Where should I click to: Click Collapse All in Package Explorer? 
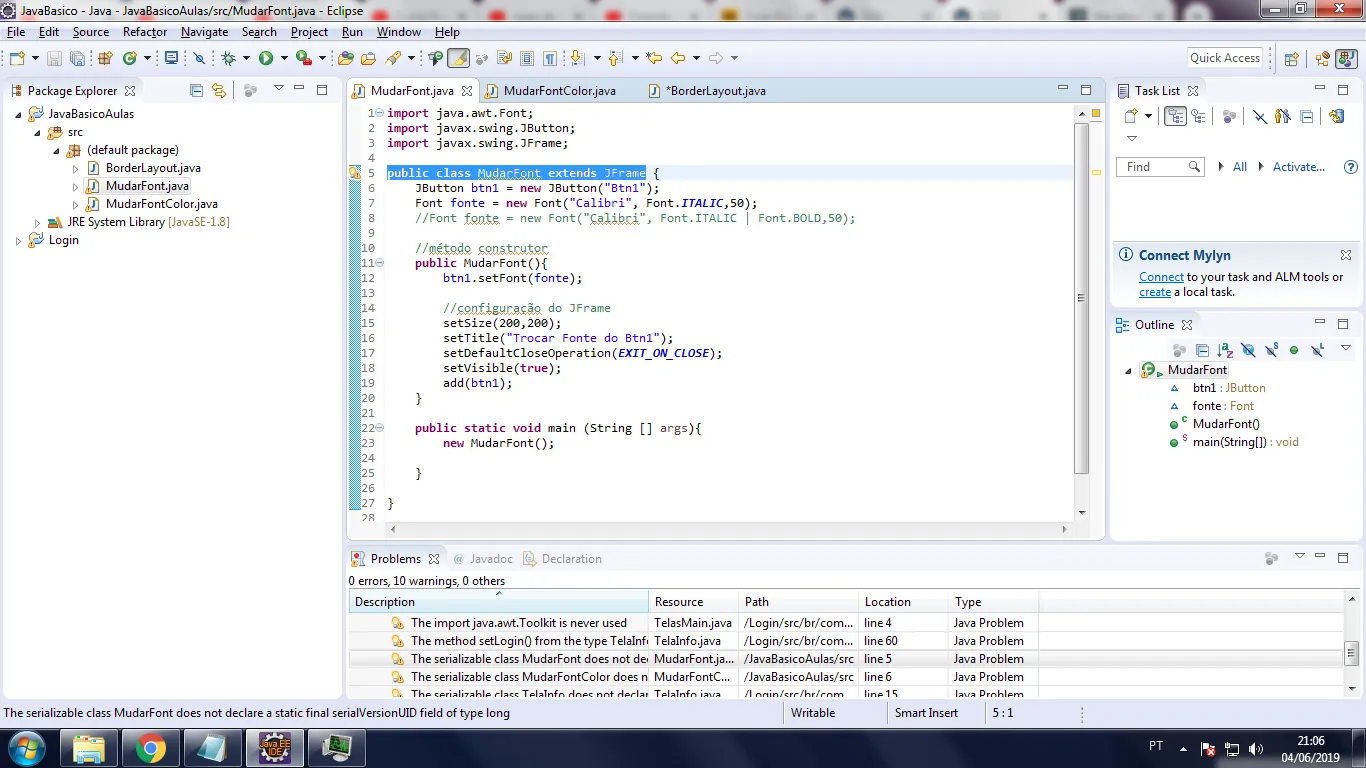point(196,90)
